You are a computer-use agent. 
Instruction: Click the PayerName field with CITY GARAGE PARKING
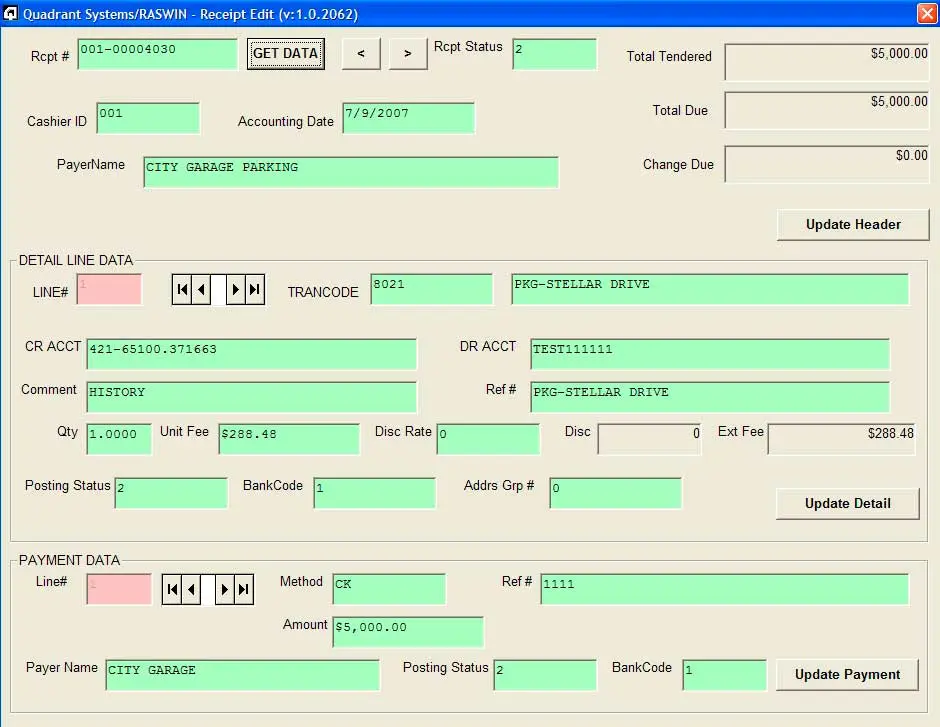pyautogui.click(x=351, y=172)
